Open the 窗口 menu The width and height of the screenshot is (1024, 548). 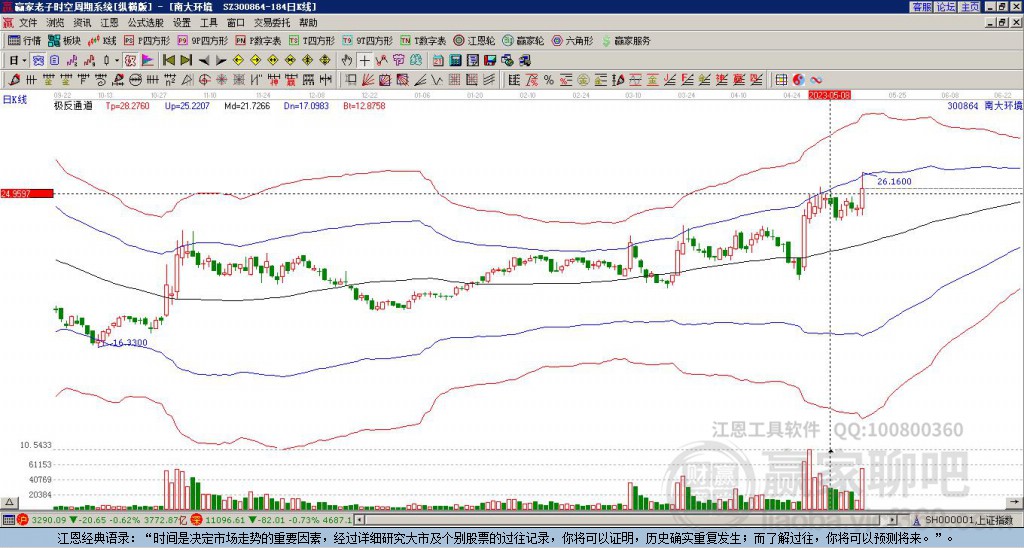(236, 23)
